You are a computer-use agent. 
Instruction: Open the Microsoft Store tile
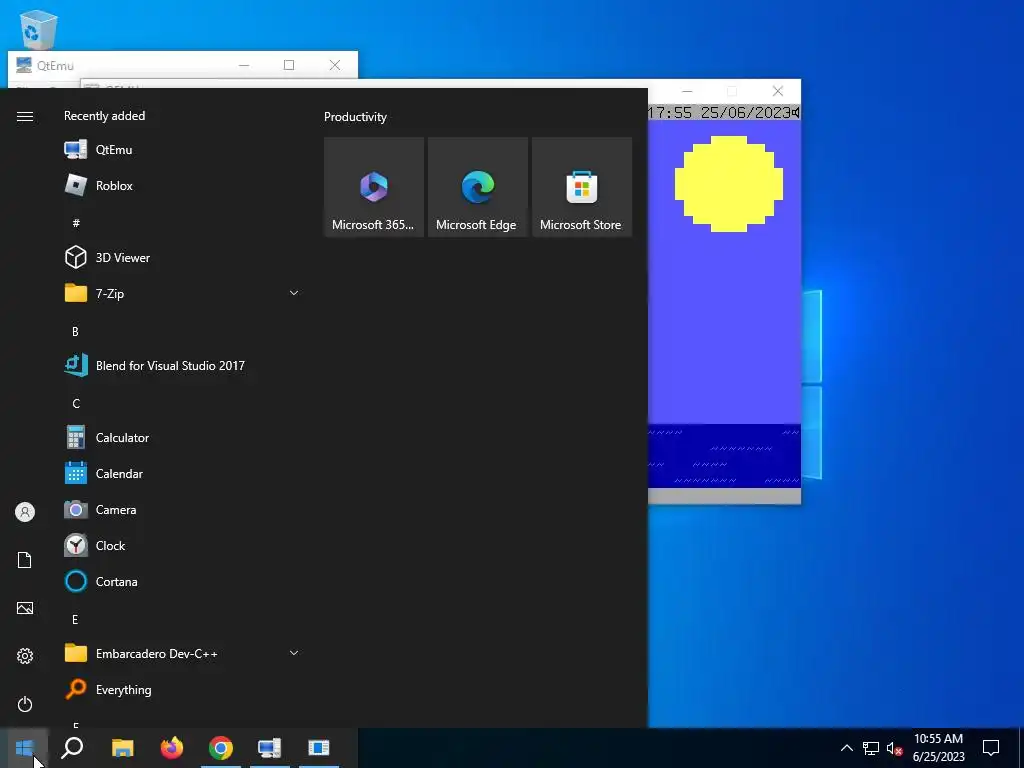click(582, 187)
